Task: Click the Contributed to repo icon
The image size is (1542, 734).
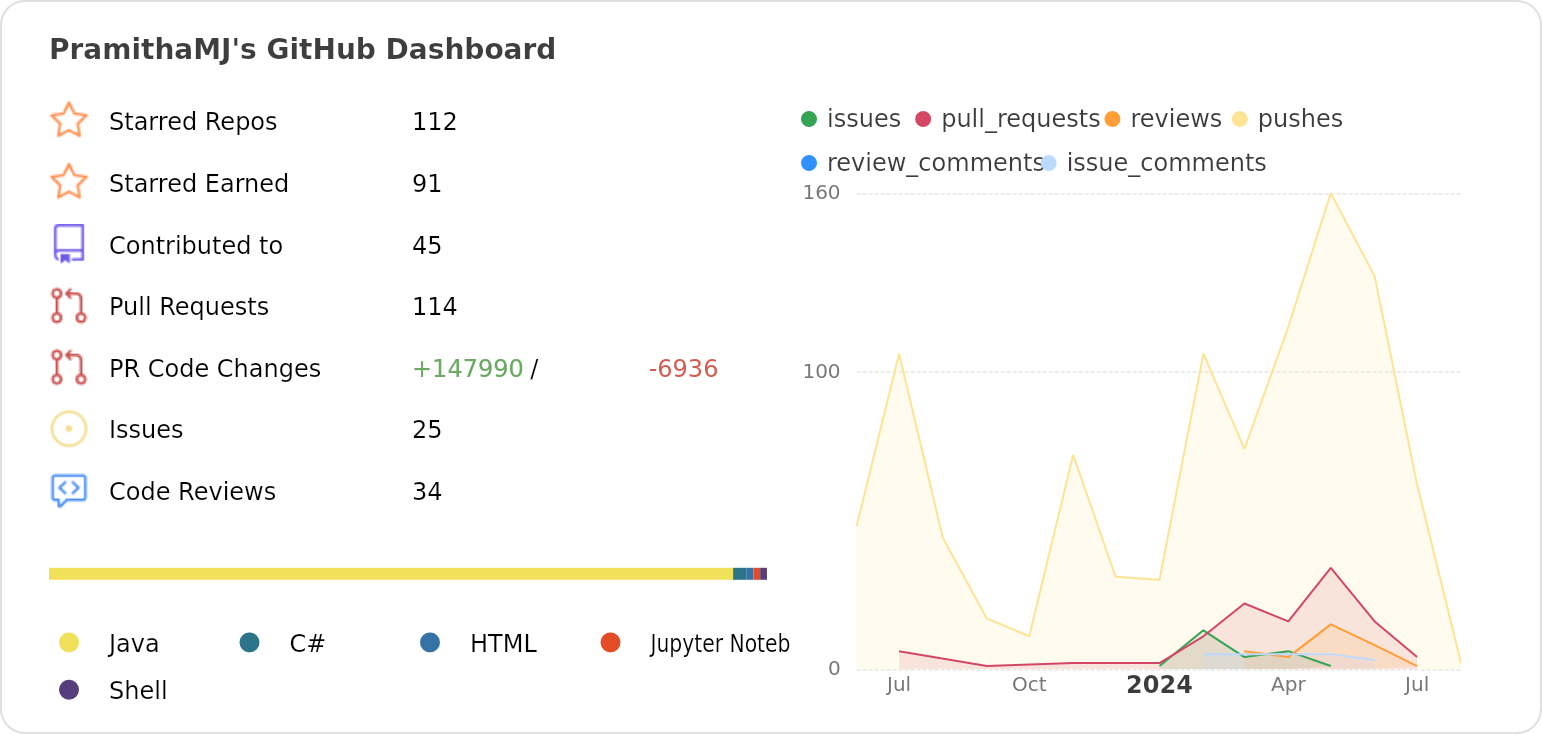Action: pos(69,244)
